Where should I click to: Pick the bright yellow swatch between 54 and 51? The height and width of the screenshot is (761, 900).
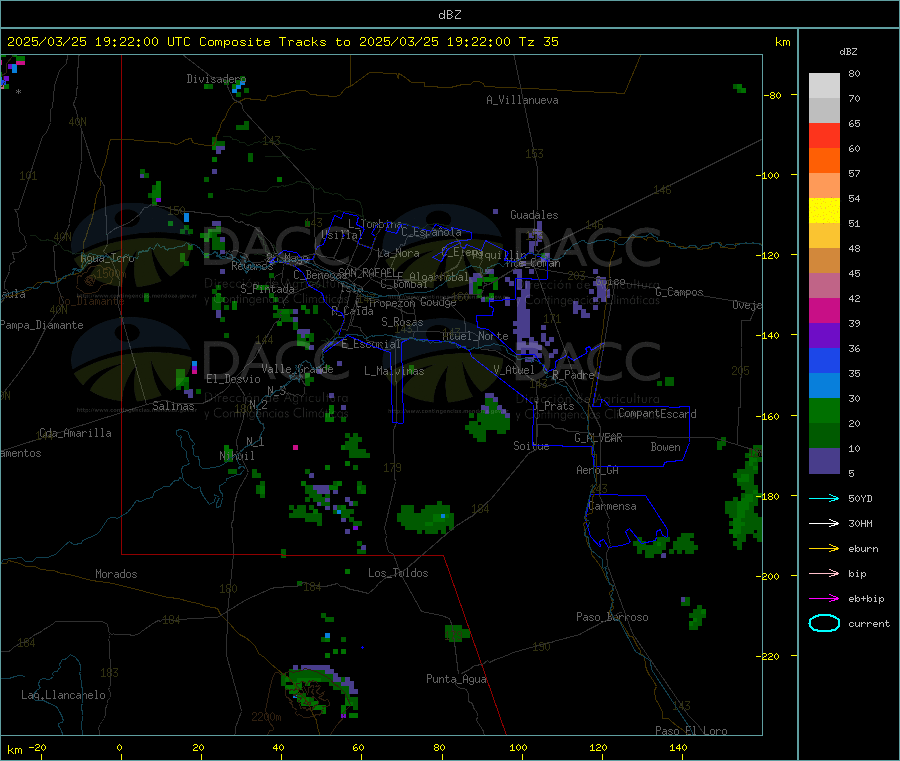click(824, 211)
